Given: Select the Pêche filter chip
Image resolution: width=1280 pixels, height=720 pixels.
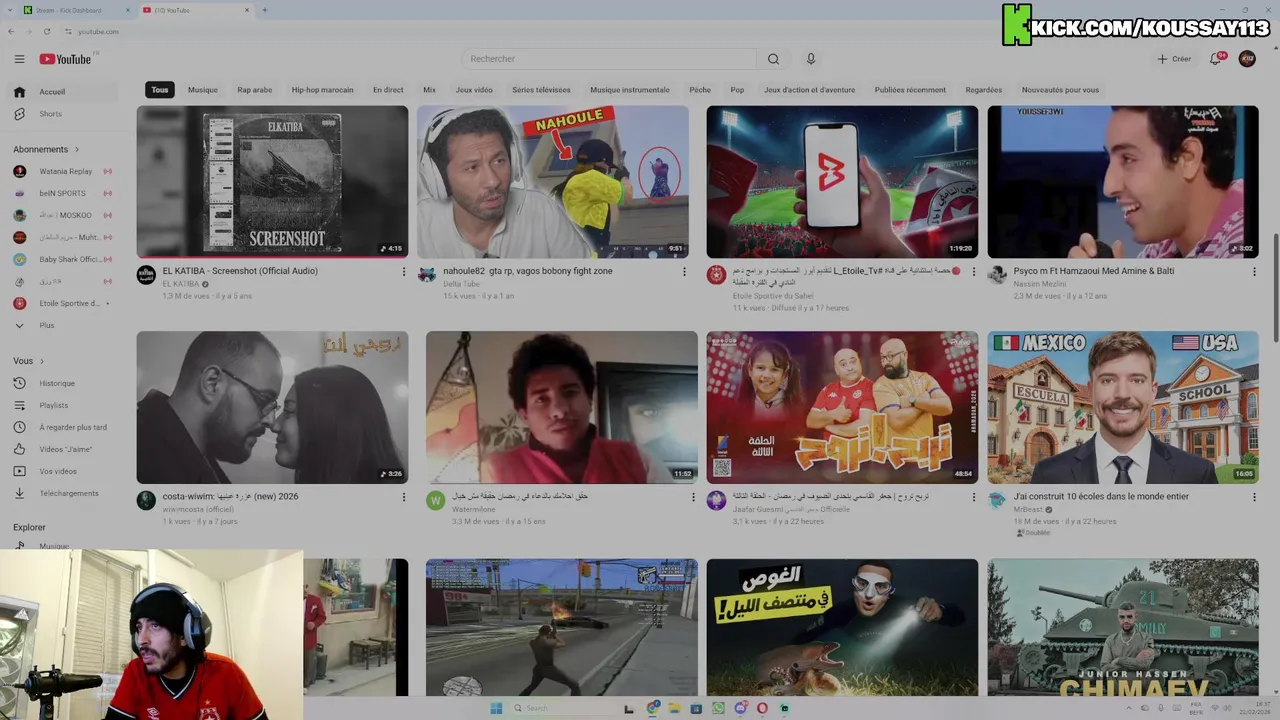Looking at the screenshot, I should click(700, 90).
